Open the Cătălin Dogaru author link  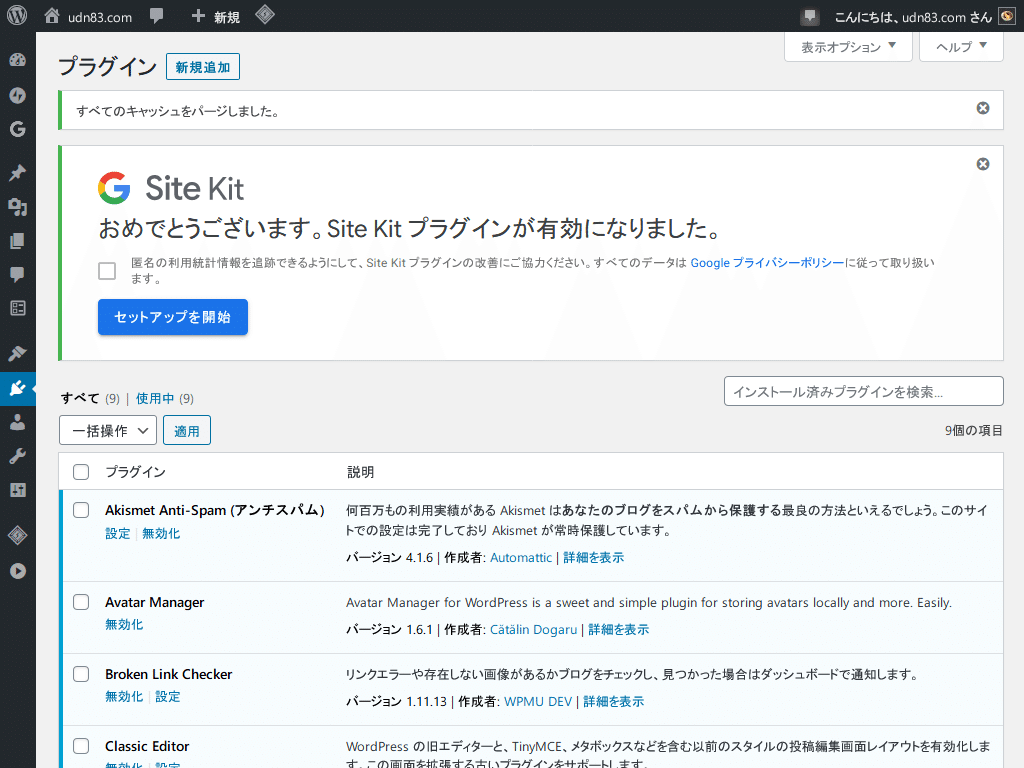534,629
